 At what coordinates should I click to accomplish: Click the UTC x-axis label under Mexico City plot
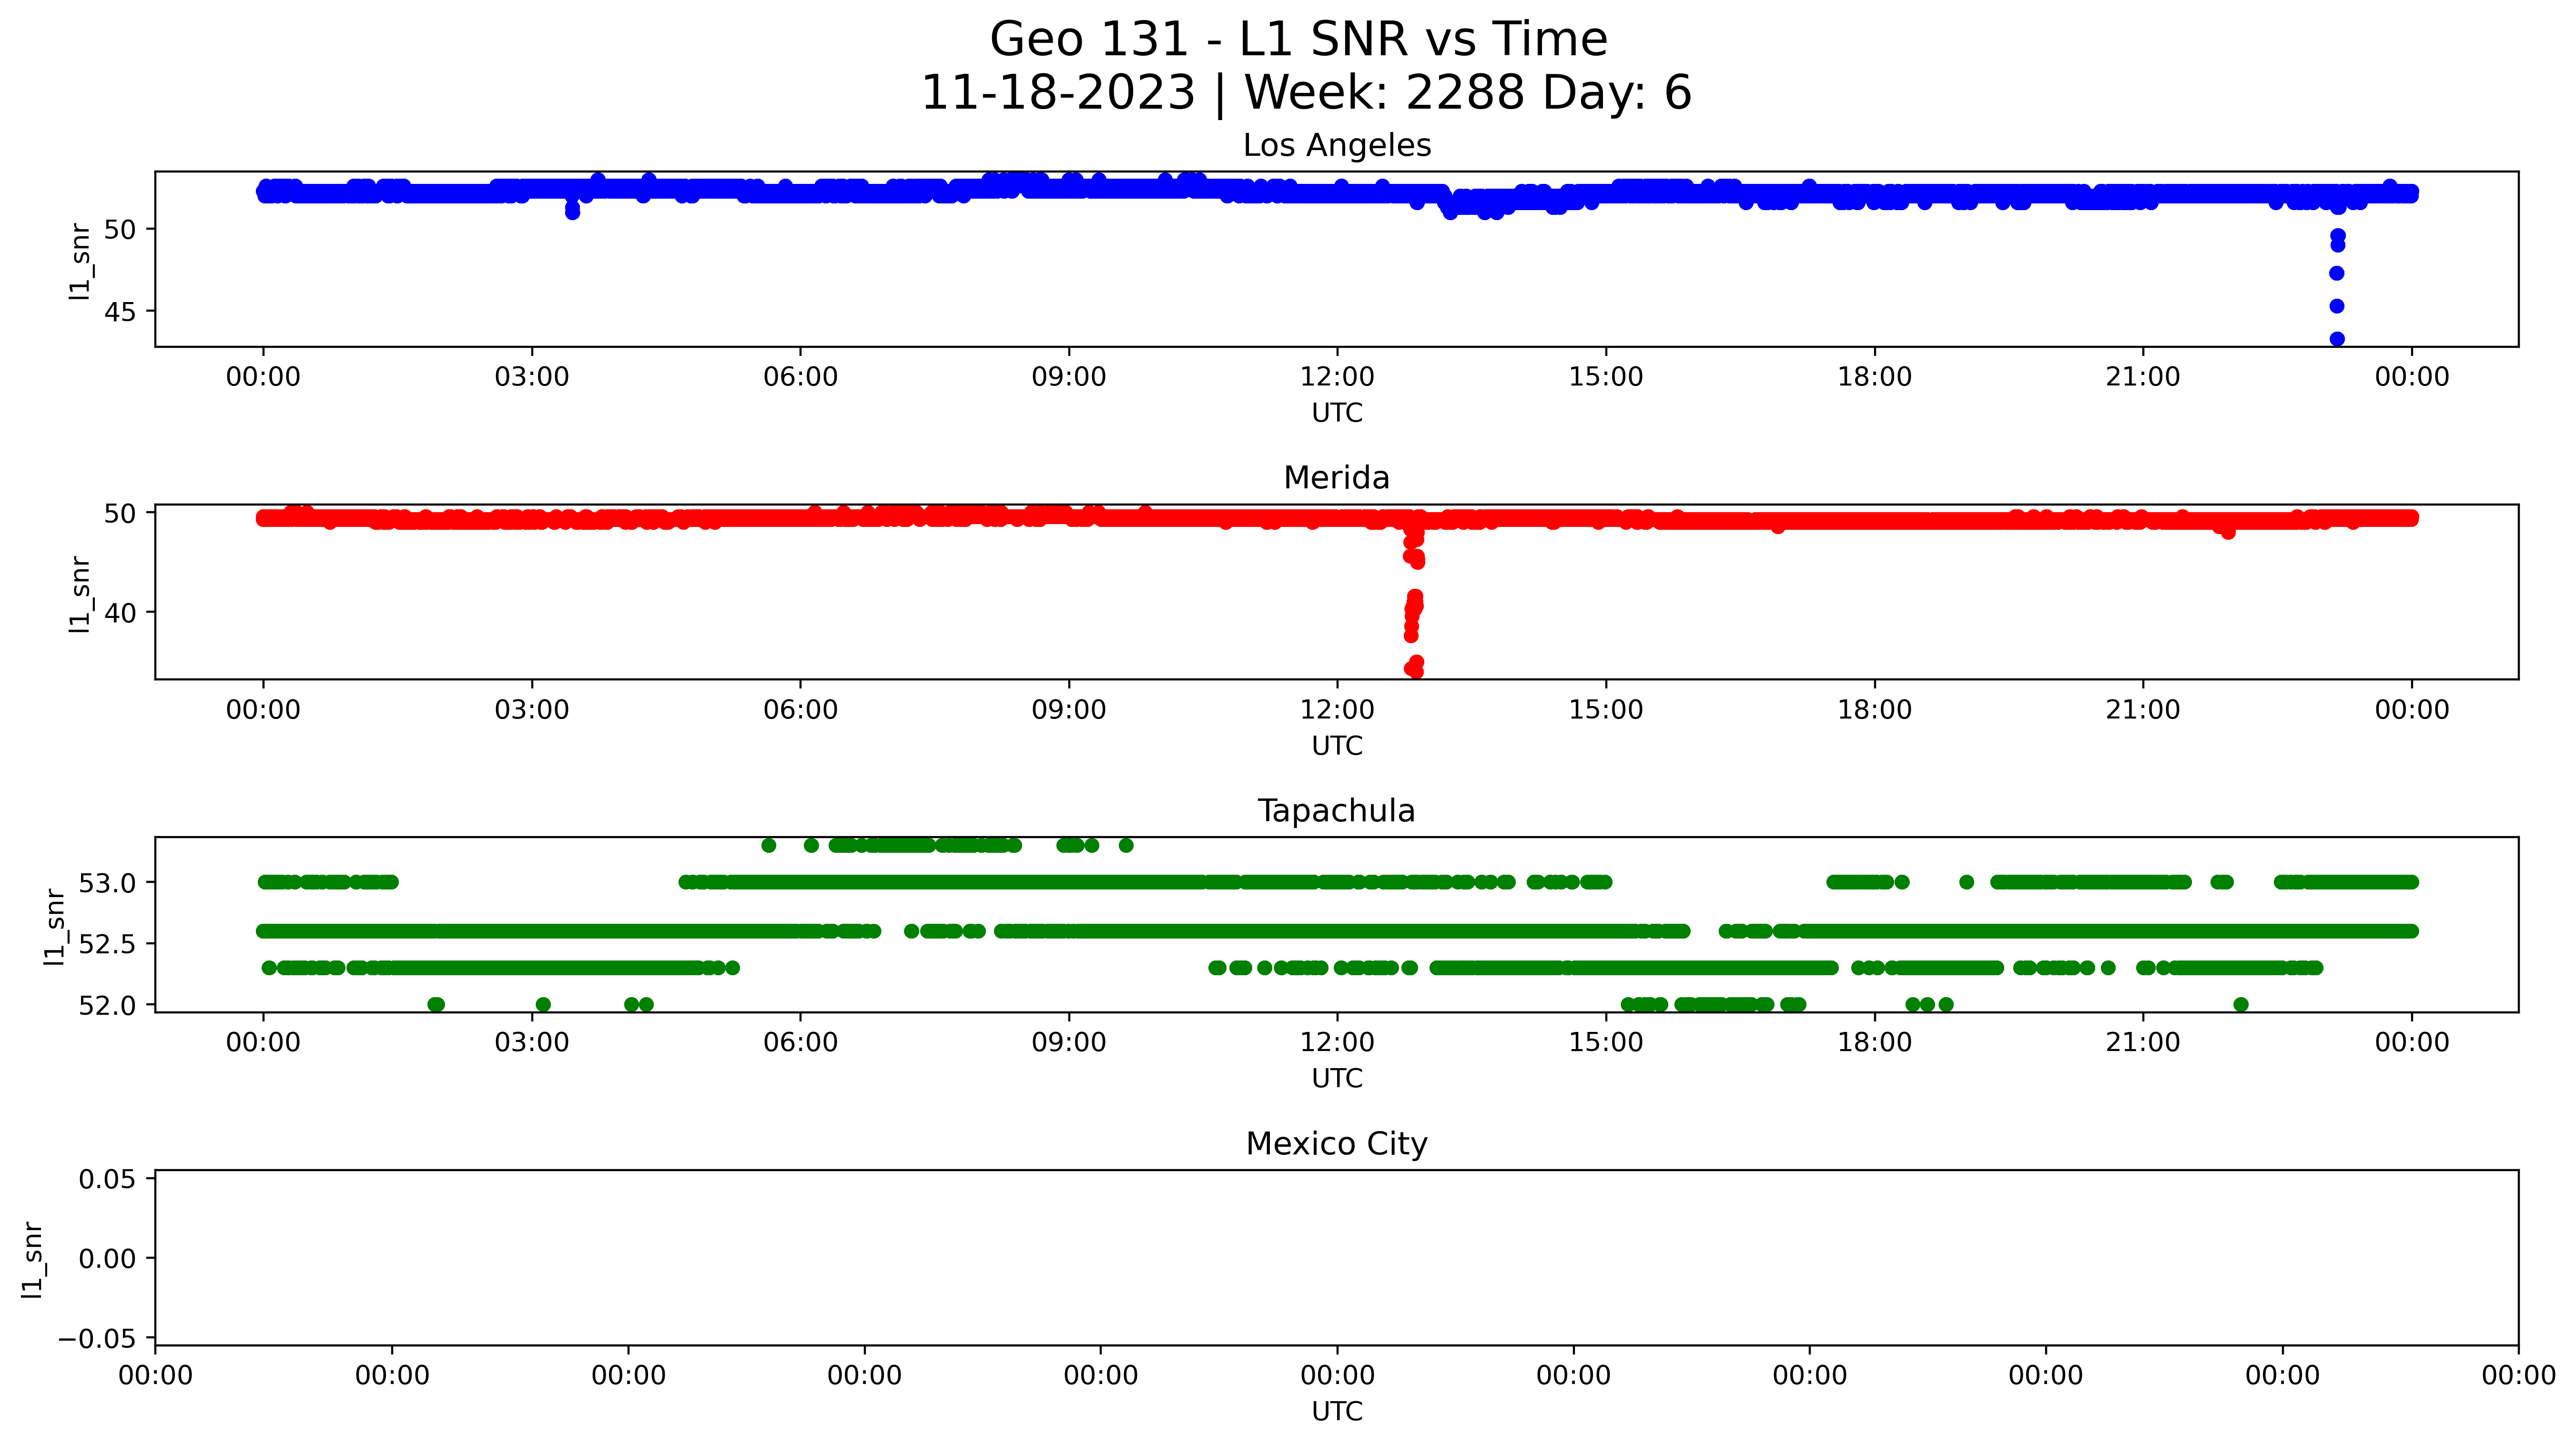[x=1337, y=1412]
